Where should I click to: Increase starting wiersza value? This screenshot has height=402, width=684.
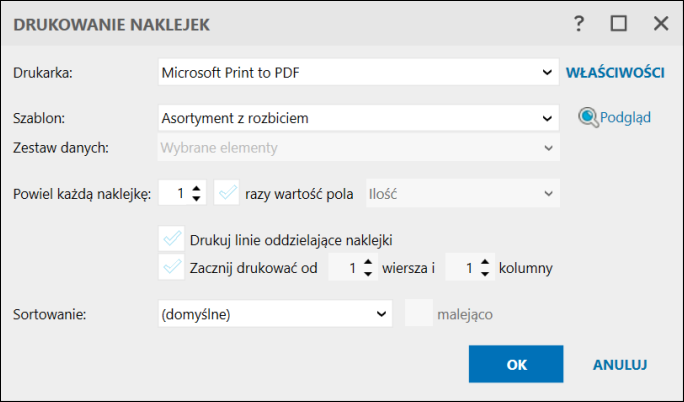[368, 262]
